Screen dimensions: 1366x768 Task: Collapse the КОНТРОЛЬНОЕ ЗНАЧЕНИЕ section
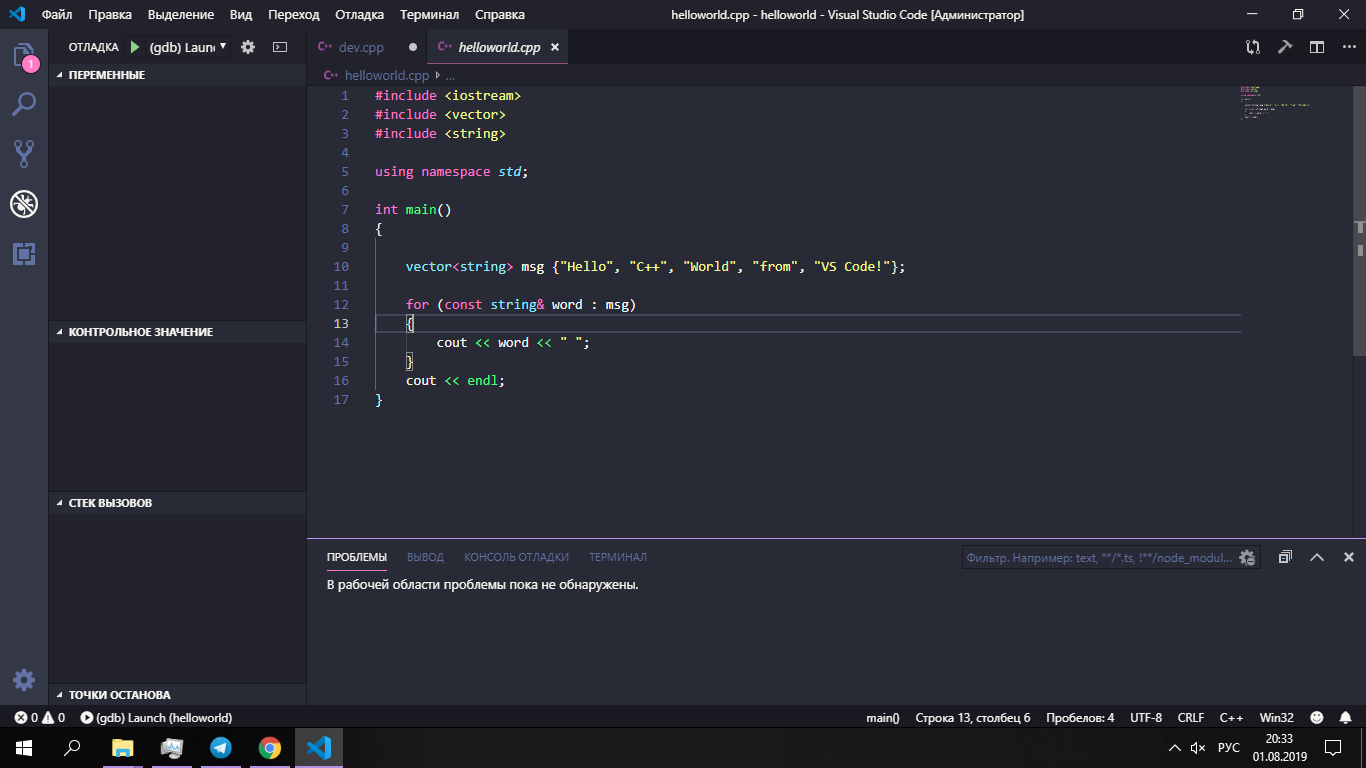tap(178, 332)
